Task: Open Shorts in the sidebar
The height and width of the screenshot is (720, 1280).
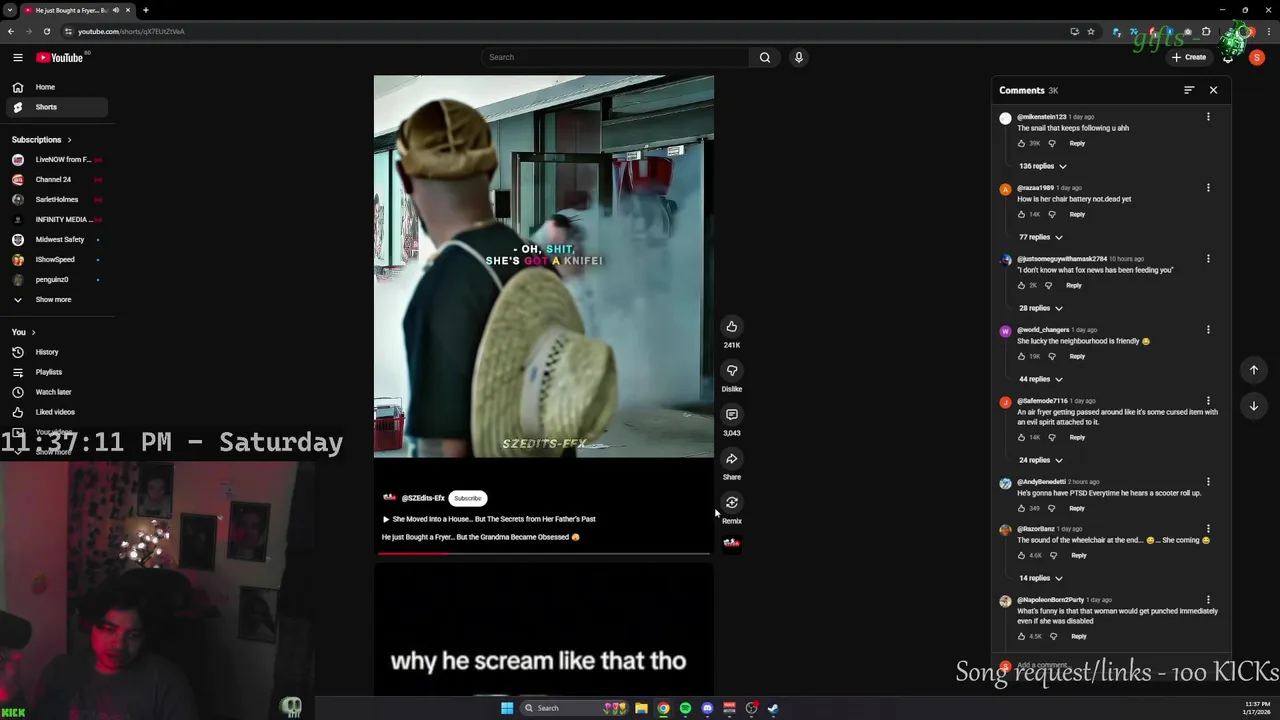Action: [56, 107]
